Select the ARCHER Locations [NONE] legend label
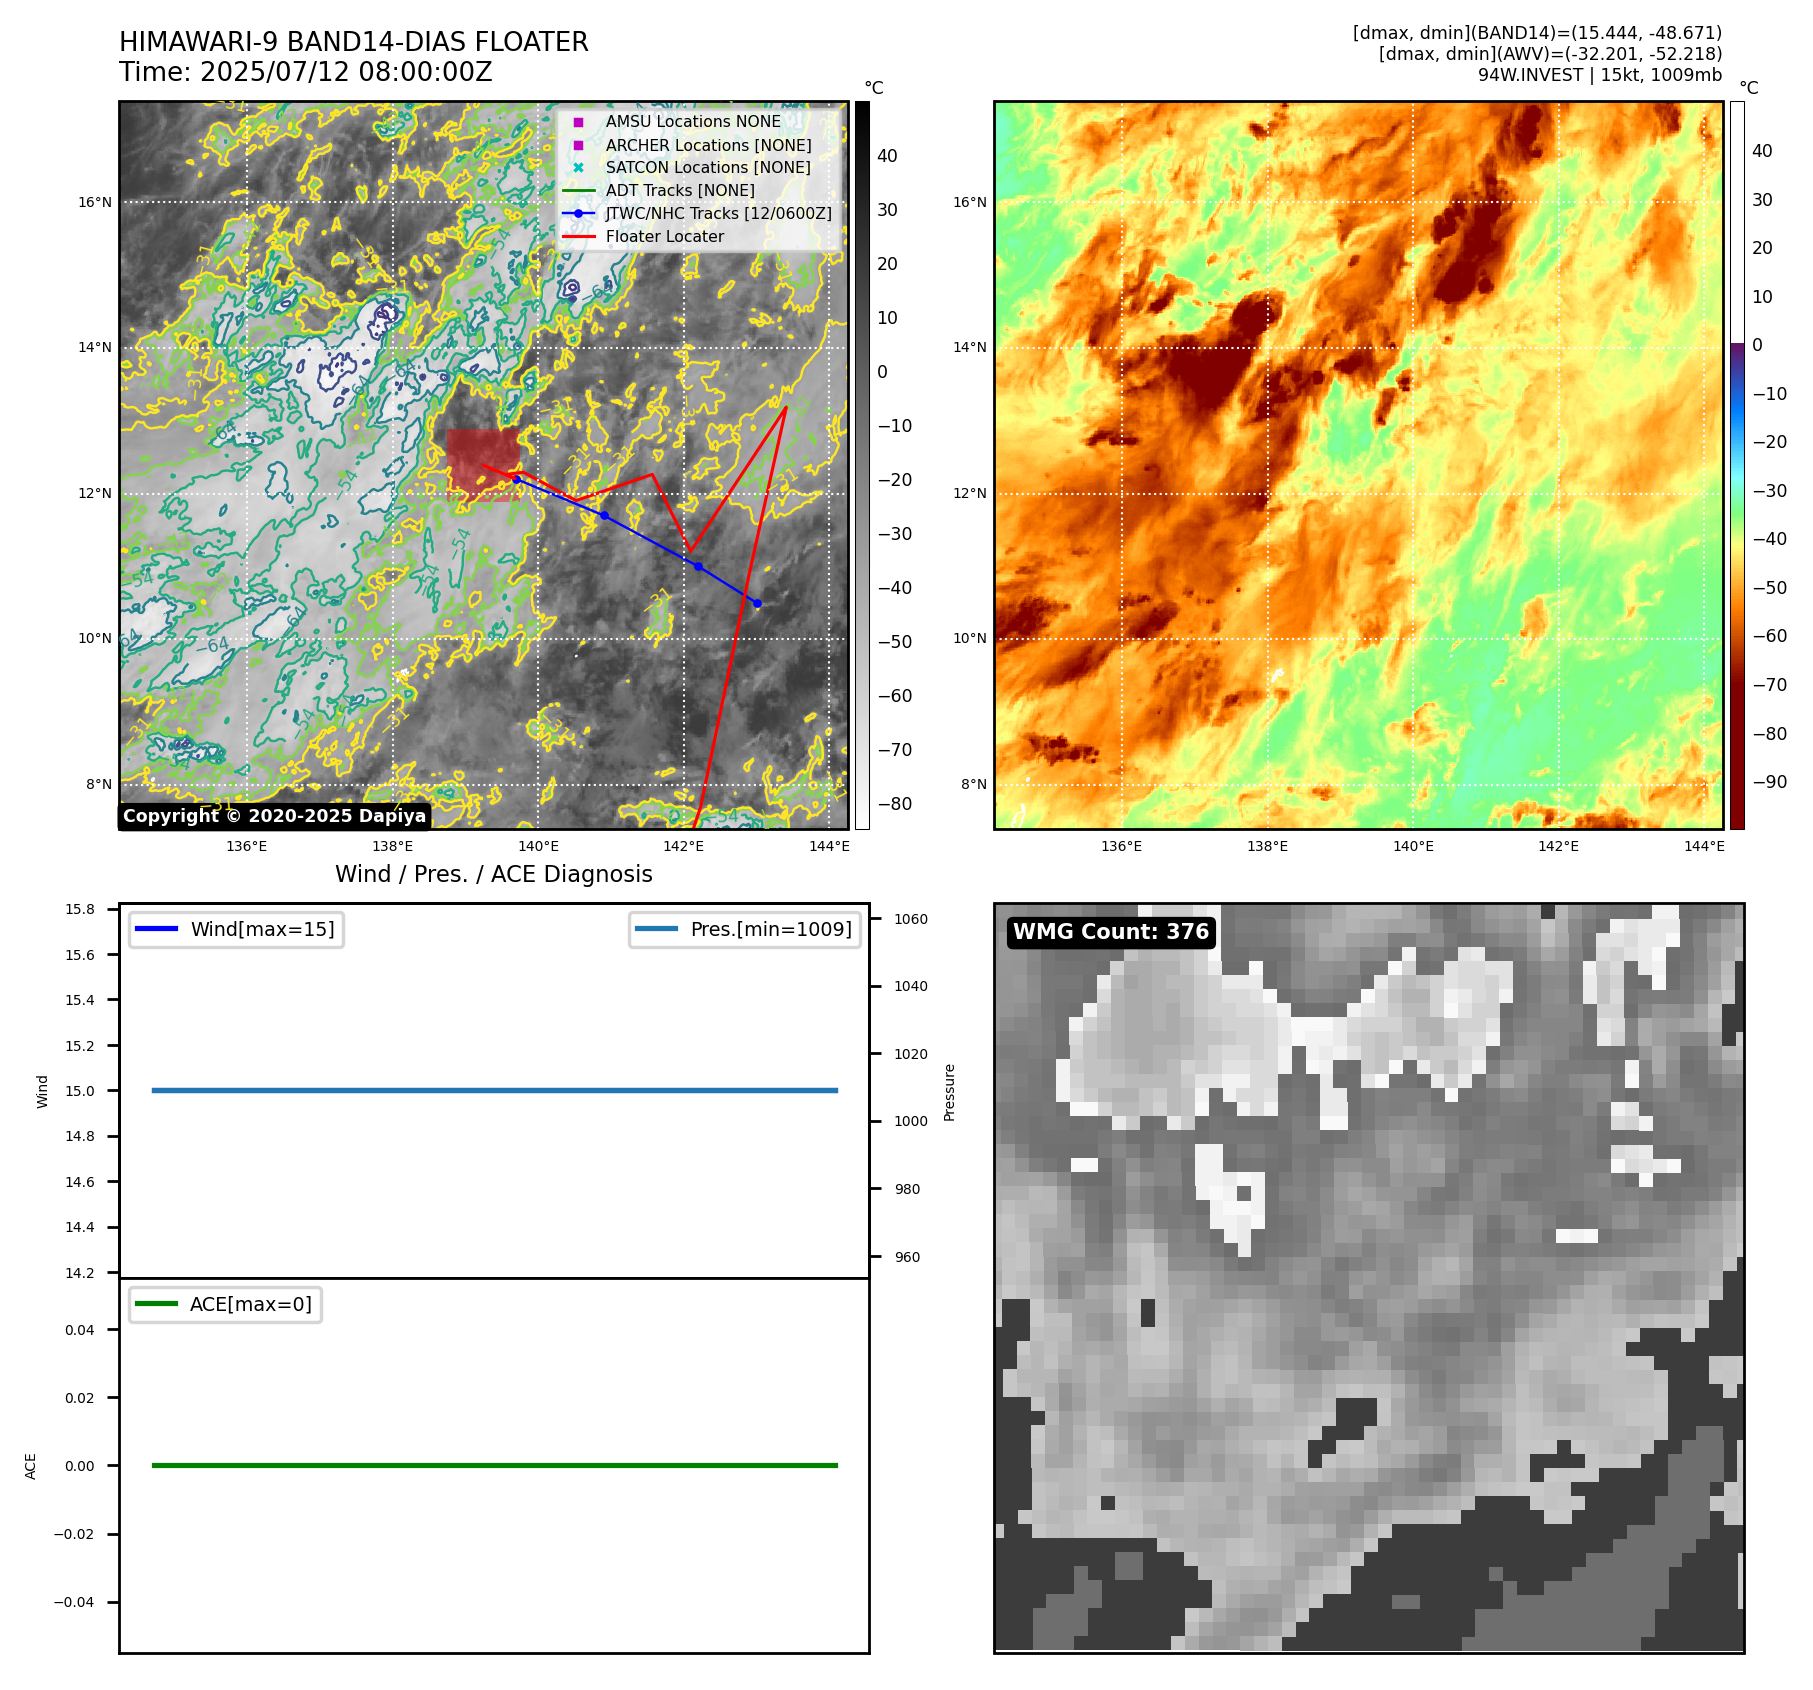 click(709, 145)
